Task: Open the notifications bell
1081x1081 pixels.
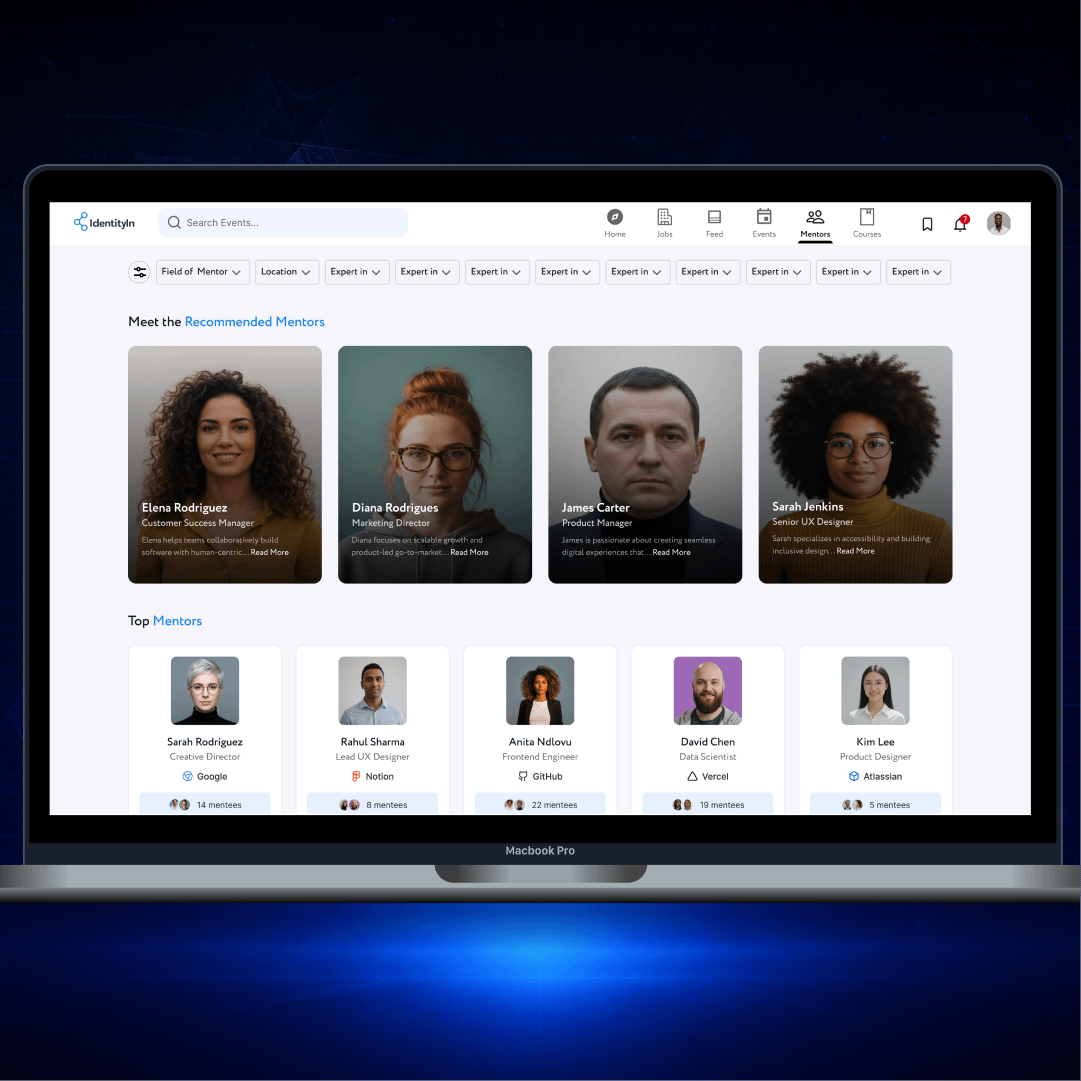Action: pos(960,223)
